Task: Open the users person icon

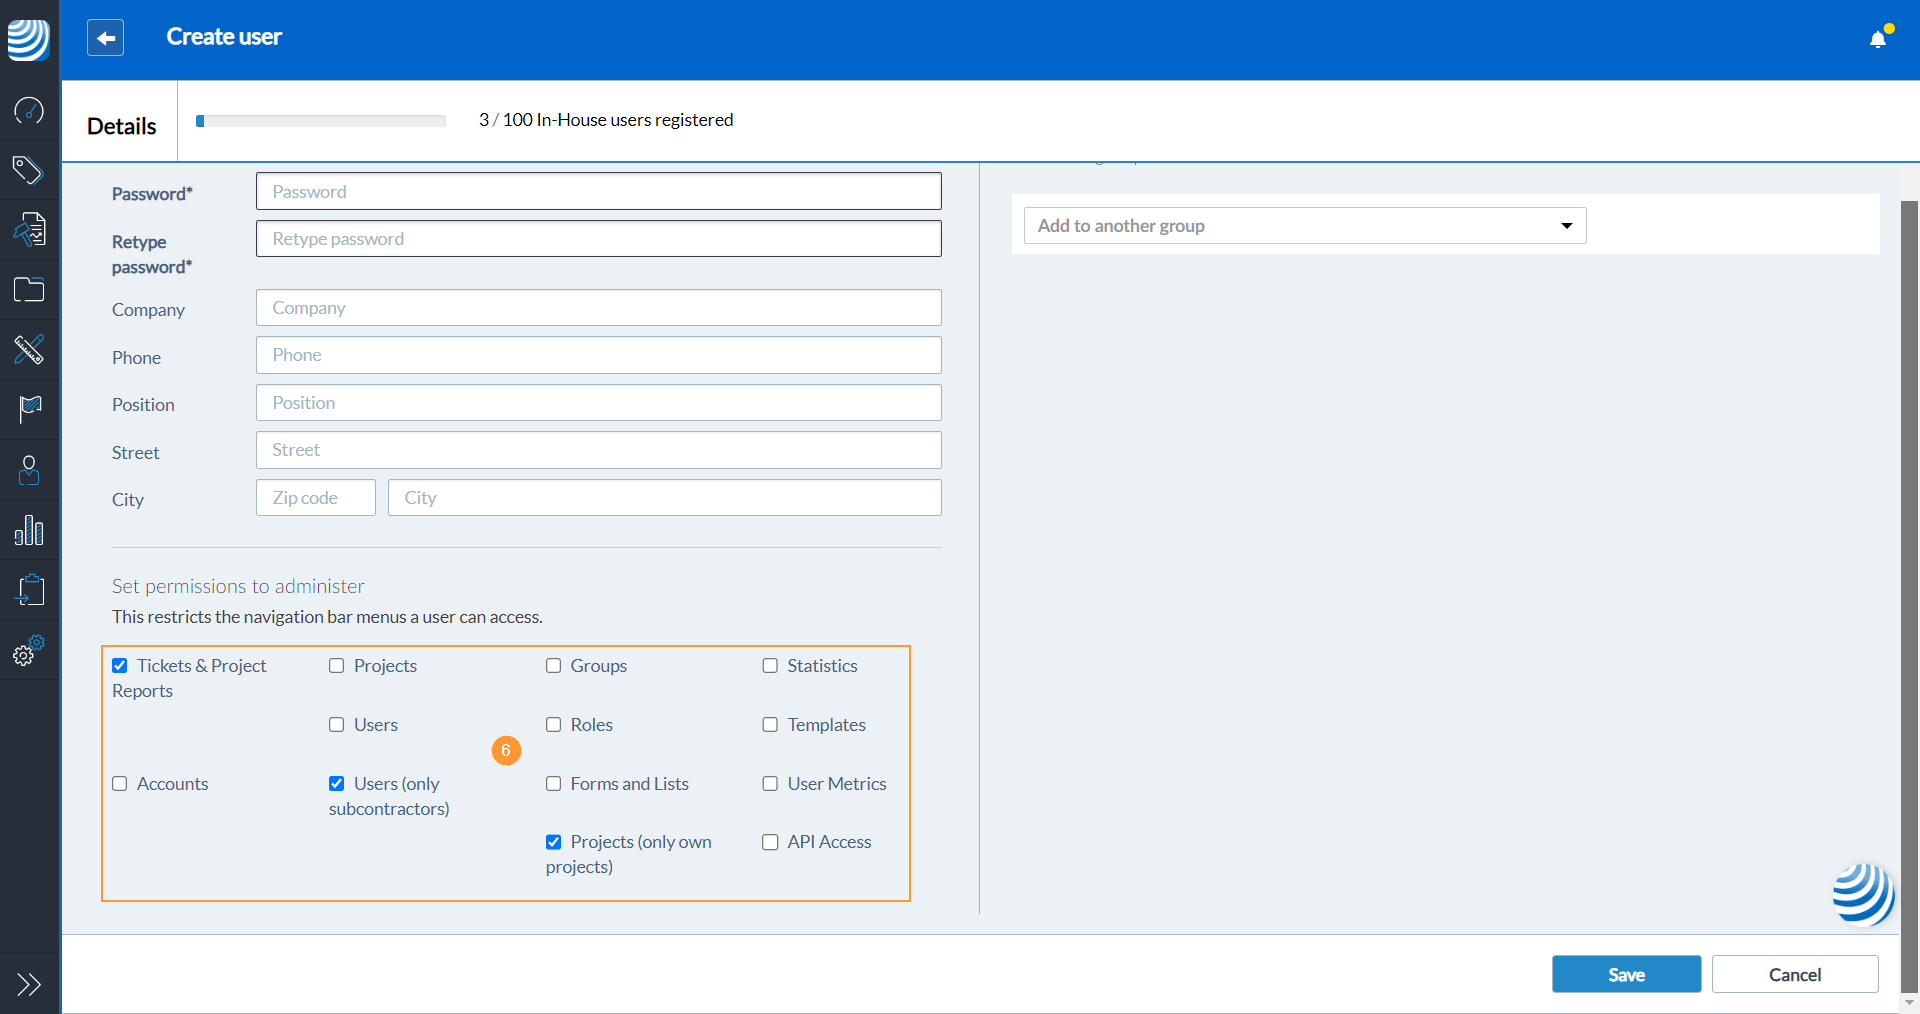Action: 29,470
